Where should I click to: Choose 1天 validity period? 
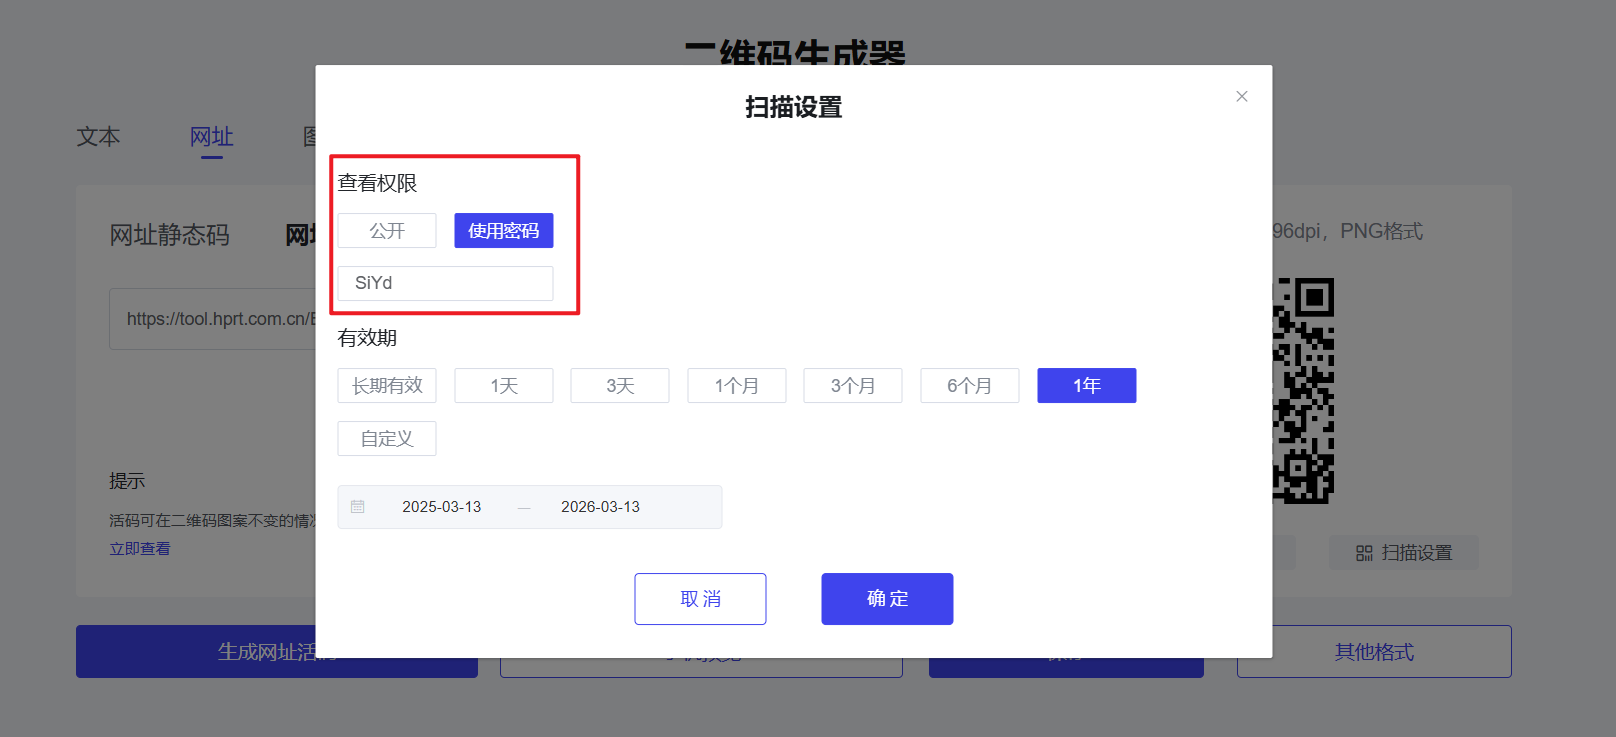(x=504, y=386)
